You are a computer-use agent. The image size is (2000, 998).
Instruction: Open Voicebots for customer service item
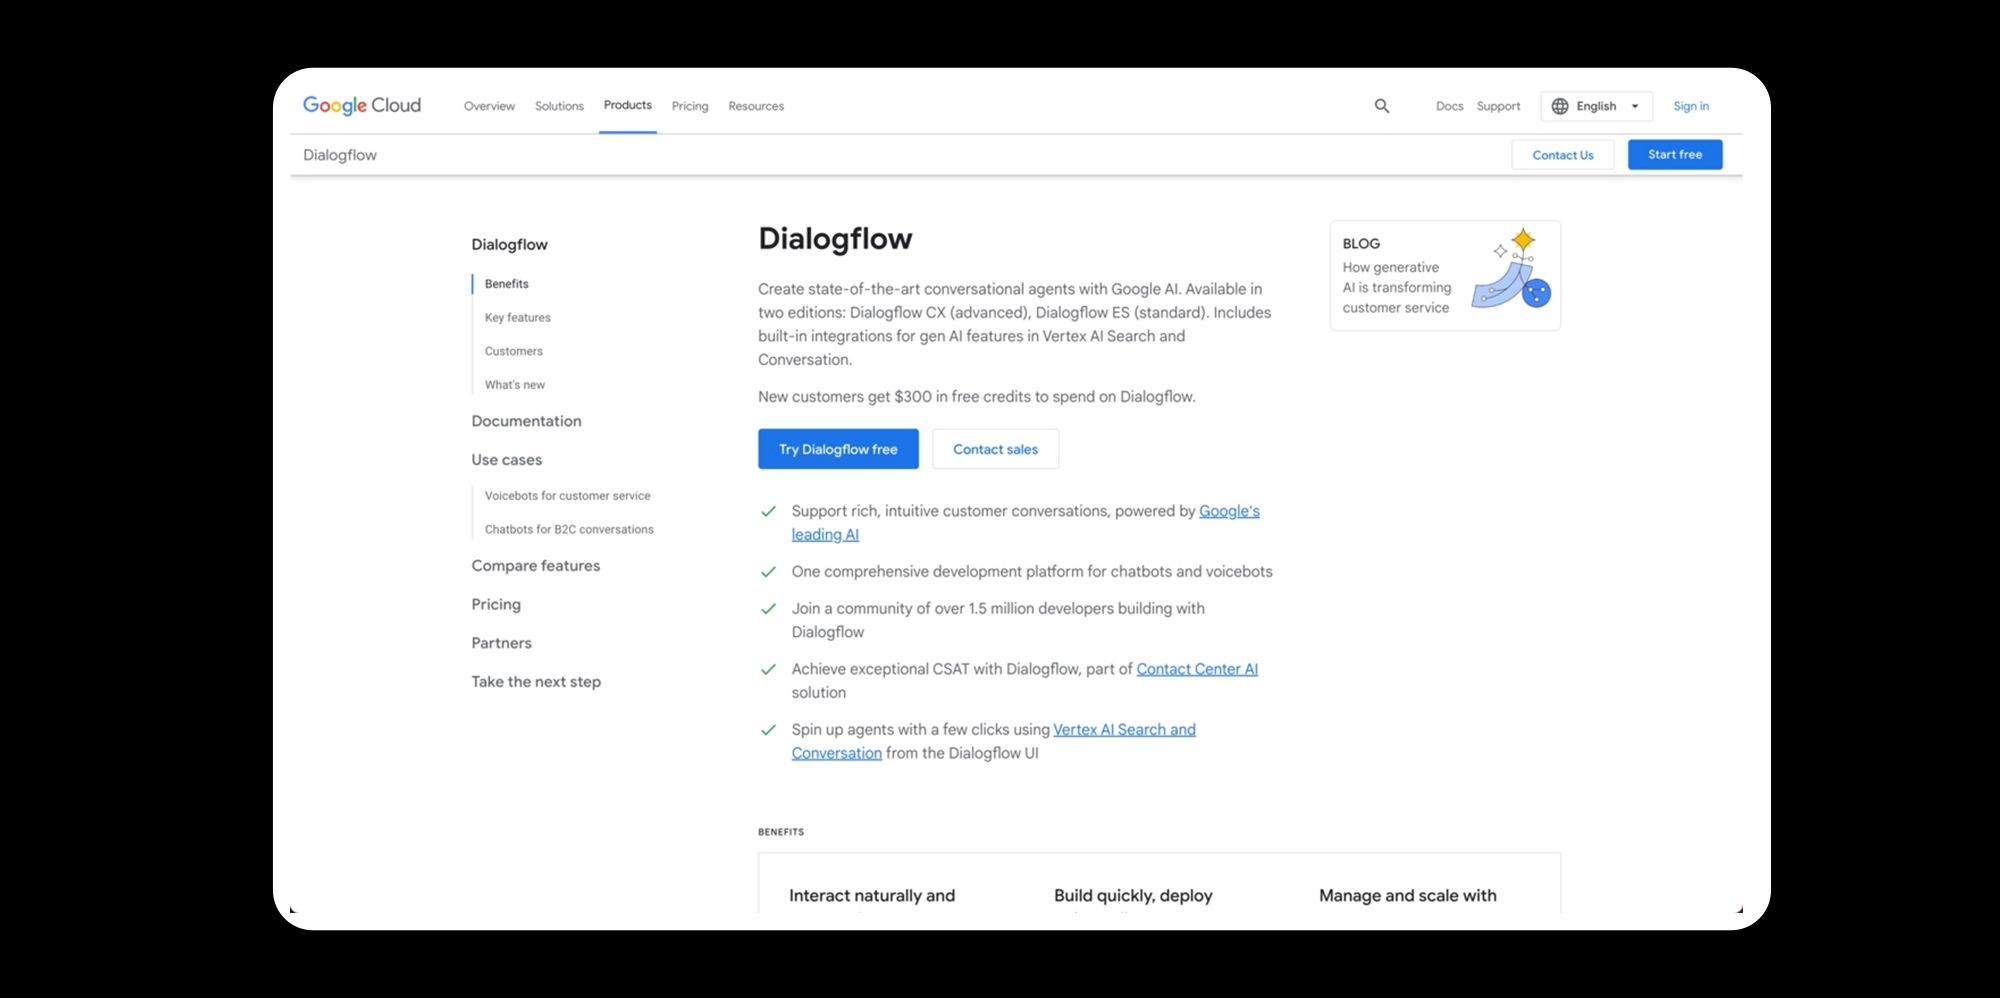(567, 496)
